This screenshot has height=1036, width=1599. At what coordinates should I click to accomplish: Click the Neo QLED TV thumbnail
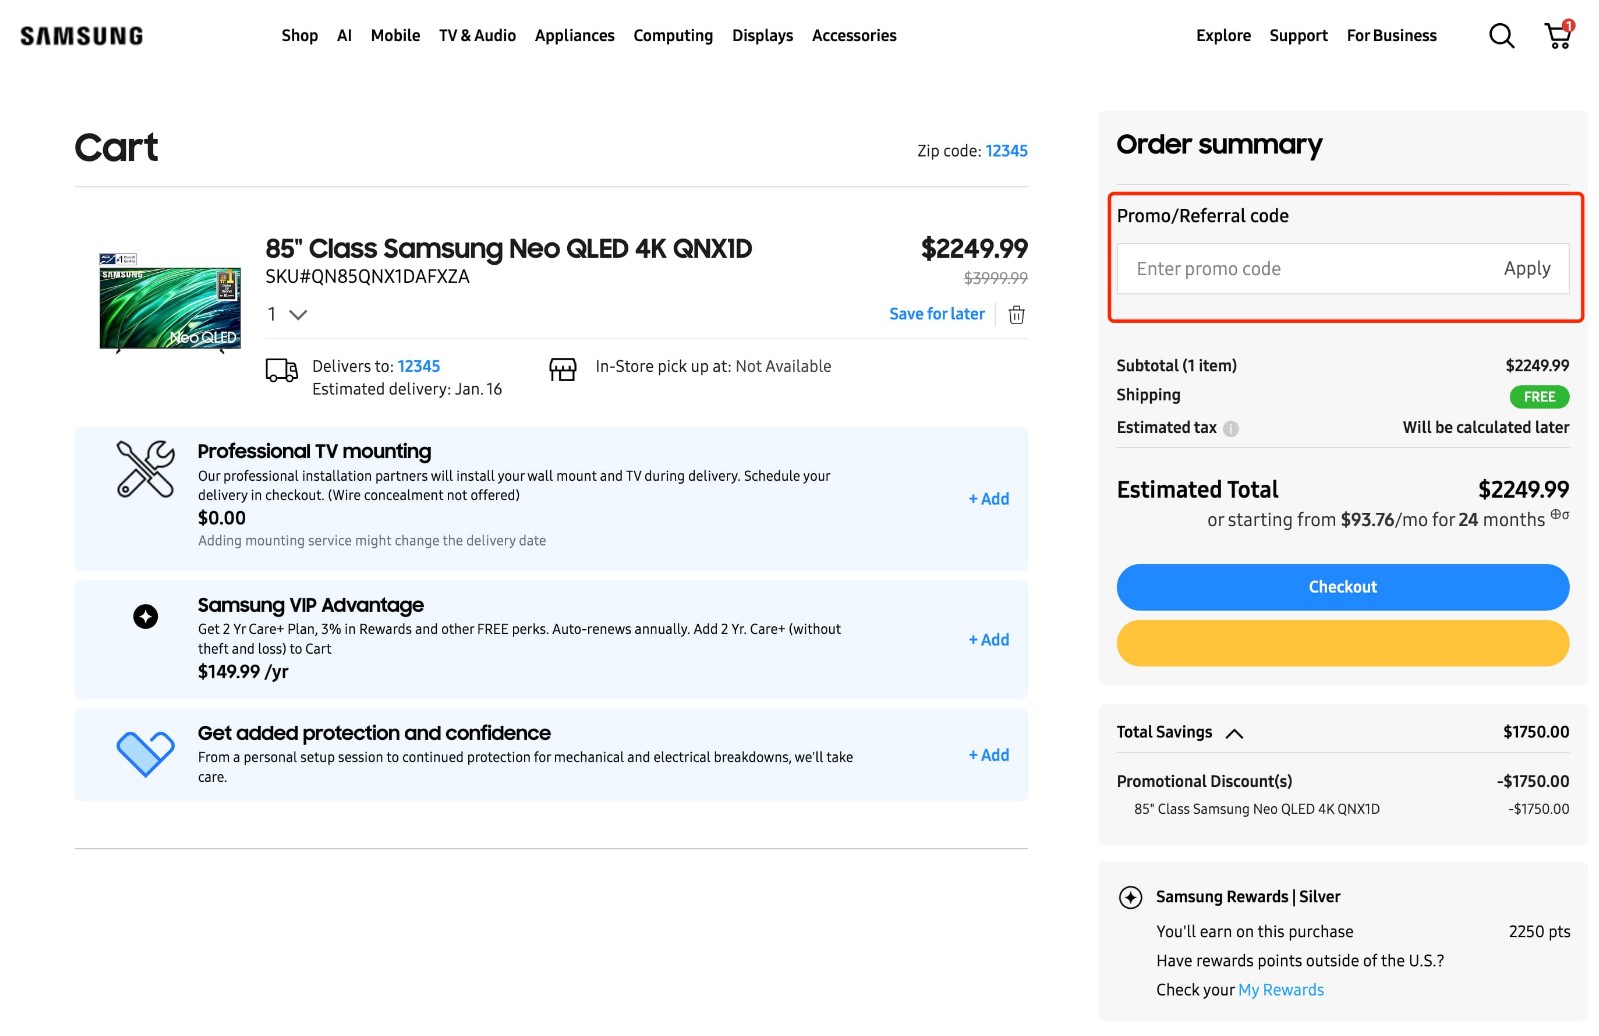tap(170, 303)
